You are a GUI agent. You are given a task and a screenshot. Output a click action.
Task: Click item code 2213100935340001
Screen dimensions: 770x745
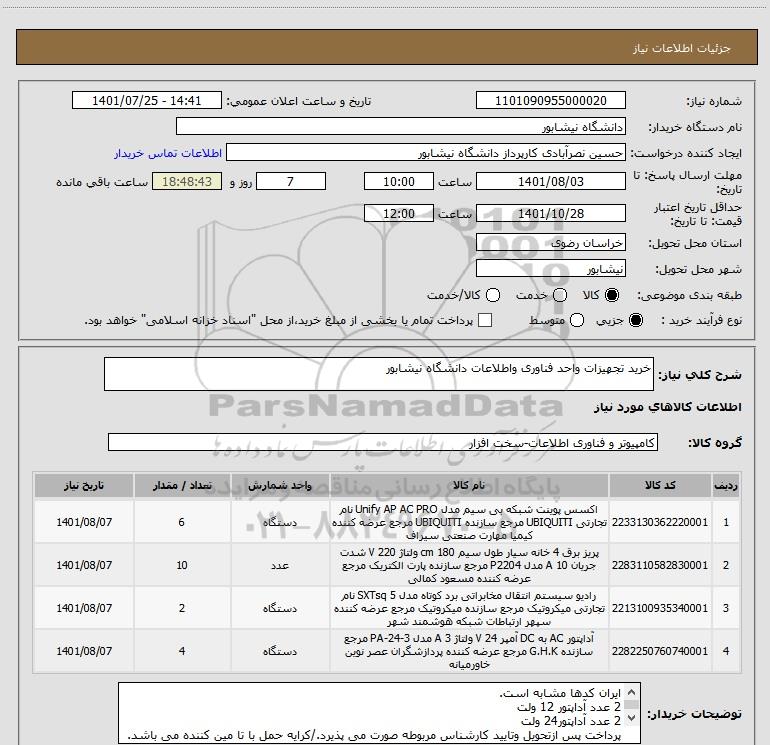[x=660, y=608]
